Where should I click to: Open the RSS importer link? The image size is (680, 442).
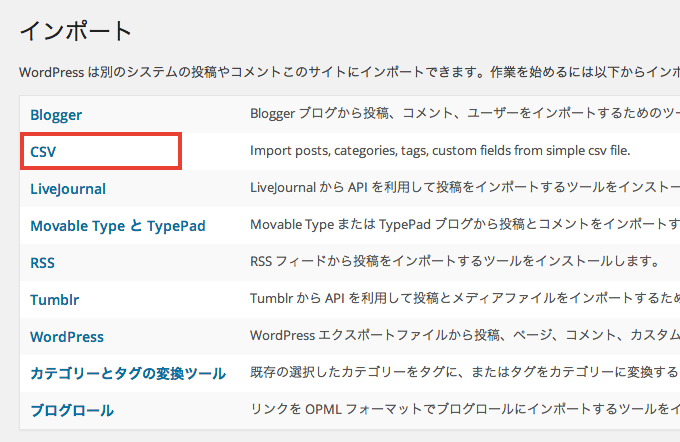(x=42, y=263)
